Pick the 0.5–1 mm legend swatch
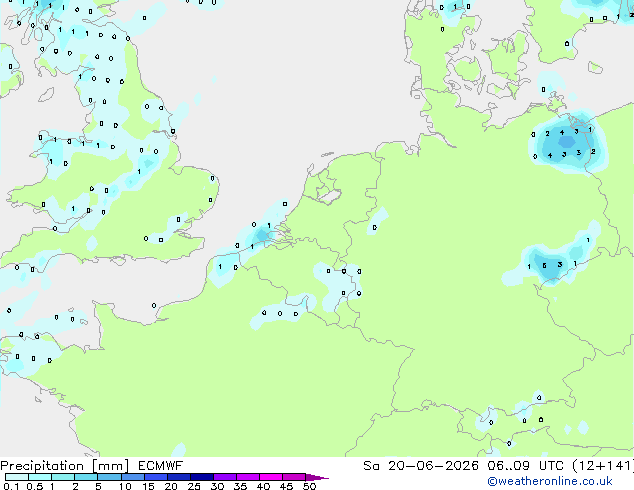Screen dimensions: 634x490 click(x=40, y=477)
